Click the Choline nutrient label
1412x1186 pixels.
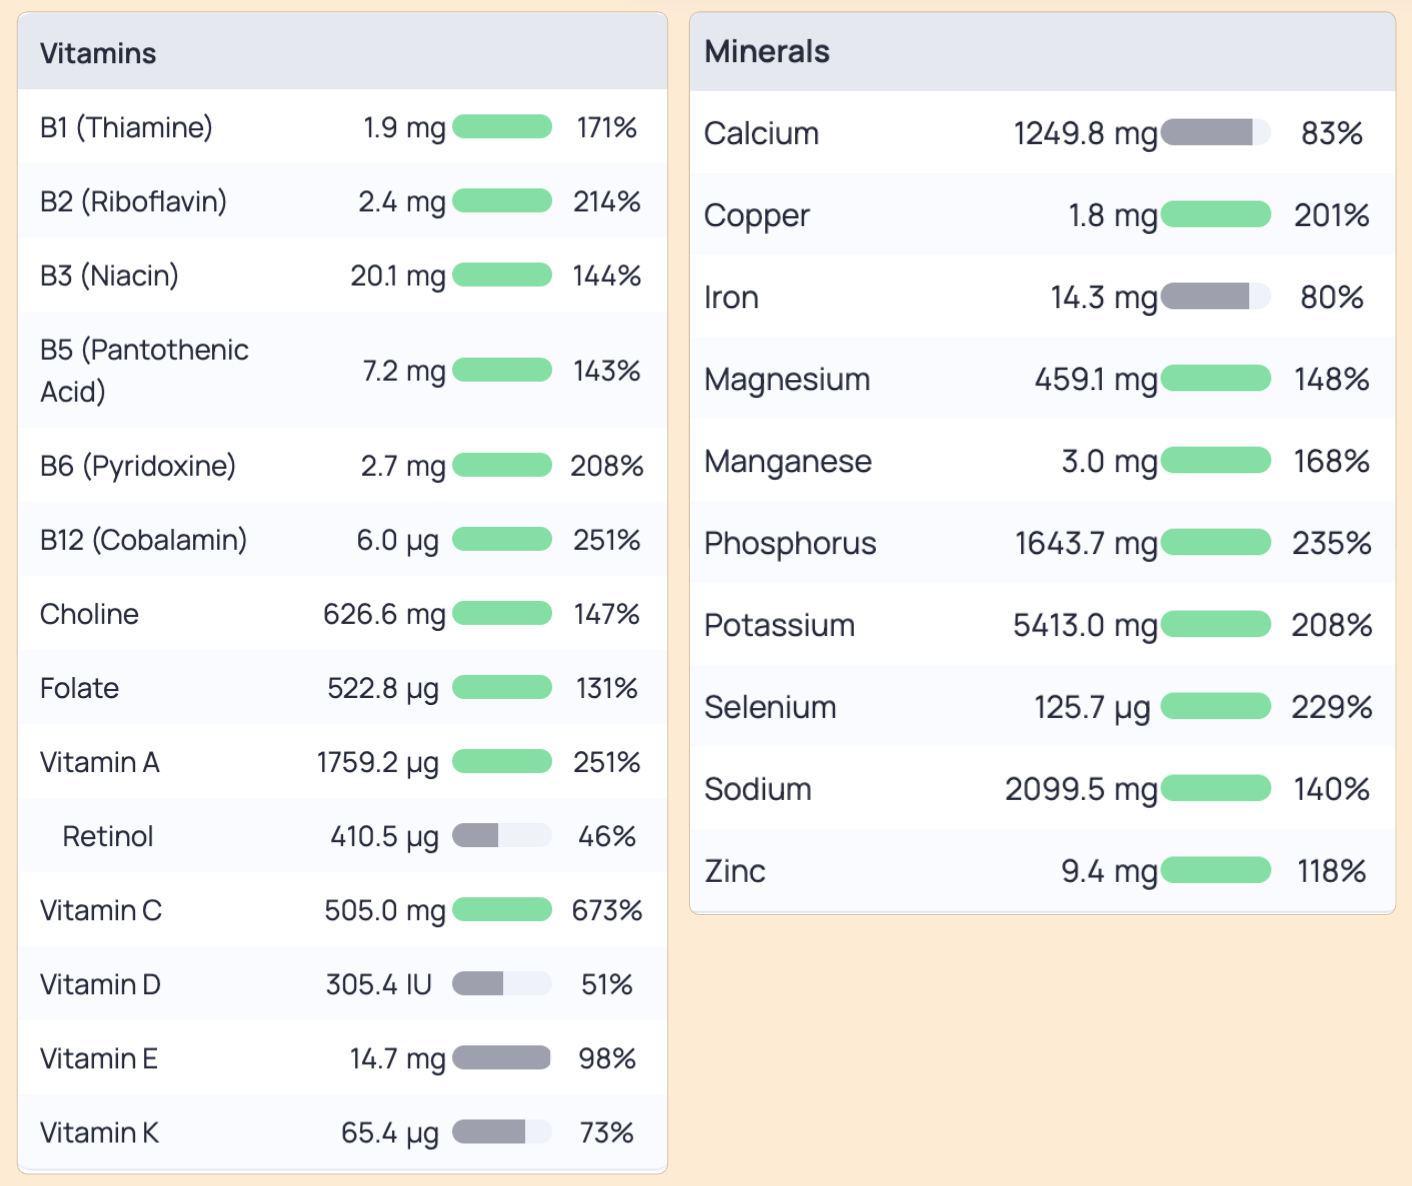pos(89,614)
